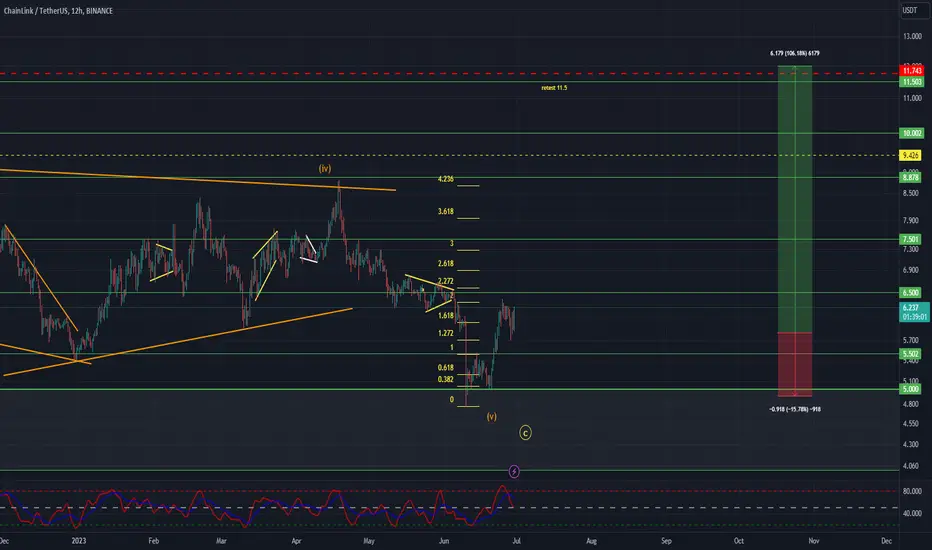Click the Oct label on time axis
Viewport: 932px width, 550px height.
(738, 540)
